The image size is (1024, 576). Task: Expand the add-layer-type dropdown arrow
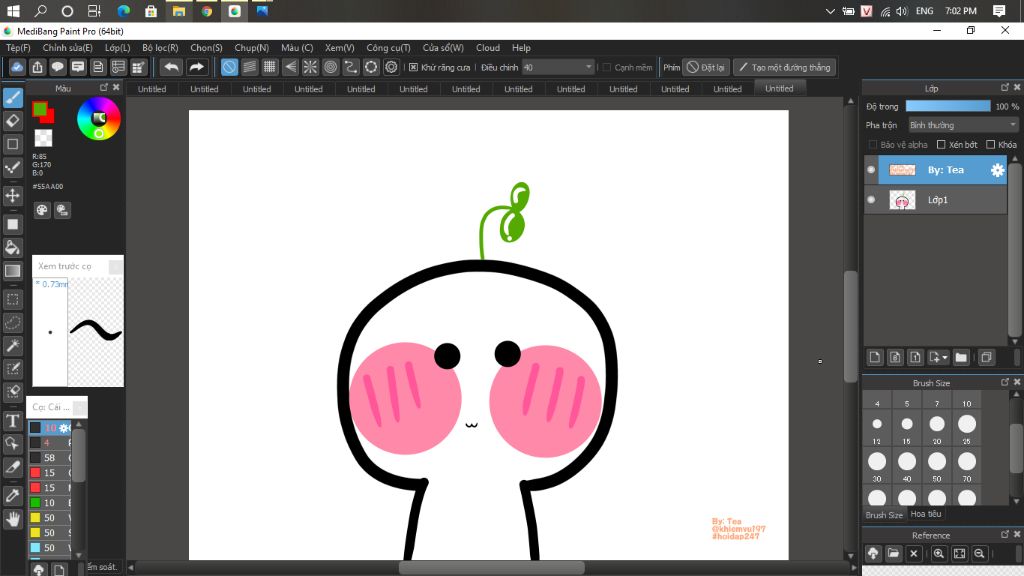tap(945, 357)
